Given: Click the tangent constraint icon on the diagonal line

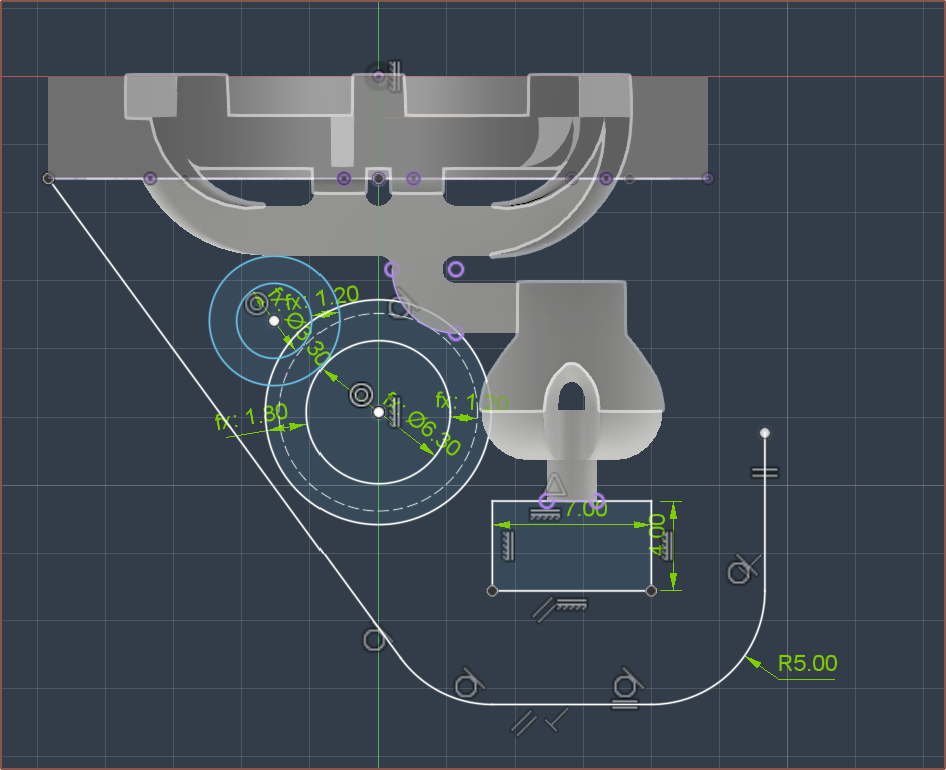Looking at the screenshot, I should click(375, 639).
